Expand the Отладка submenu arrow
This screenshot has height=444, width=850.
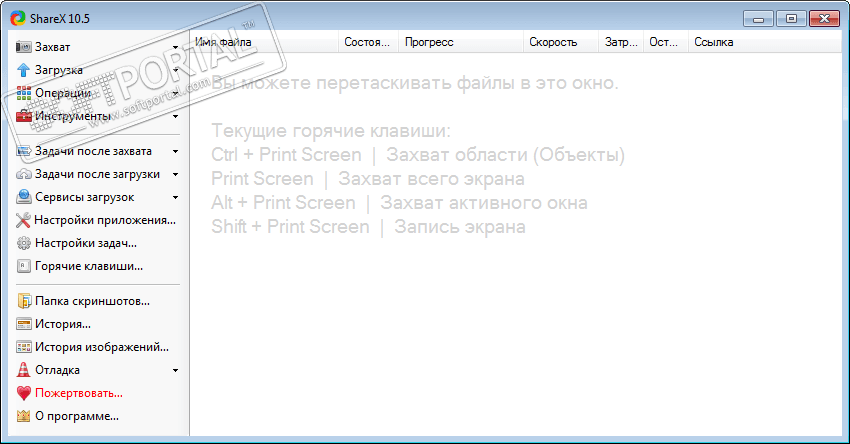175,371
